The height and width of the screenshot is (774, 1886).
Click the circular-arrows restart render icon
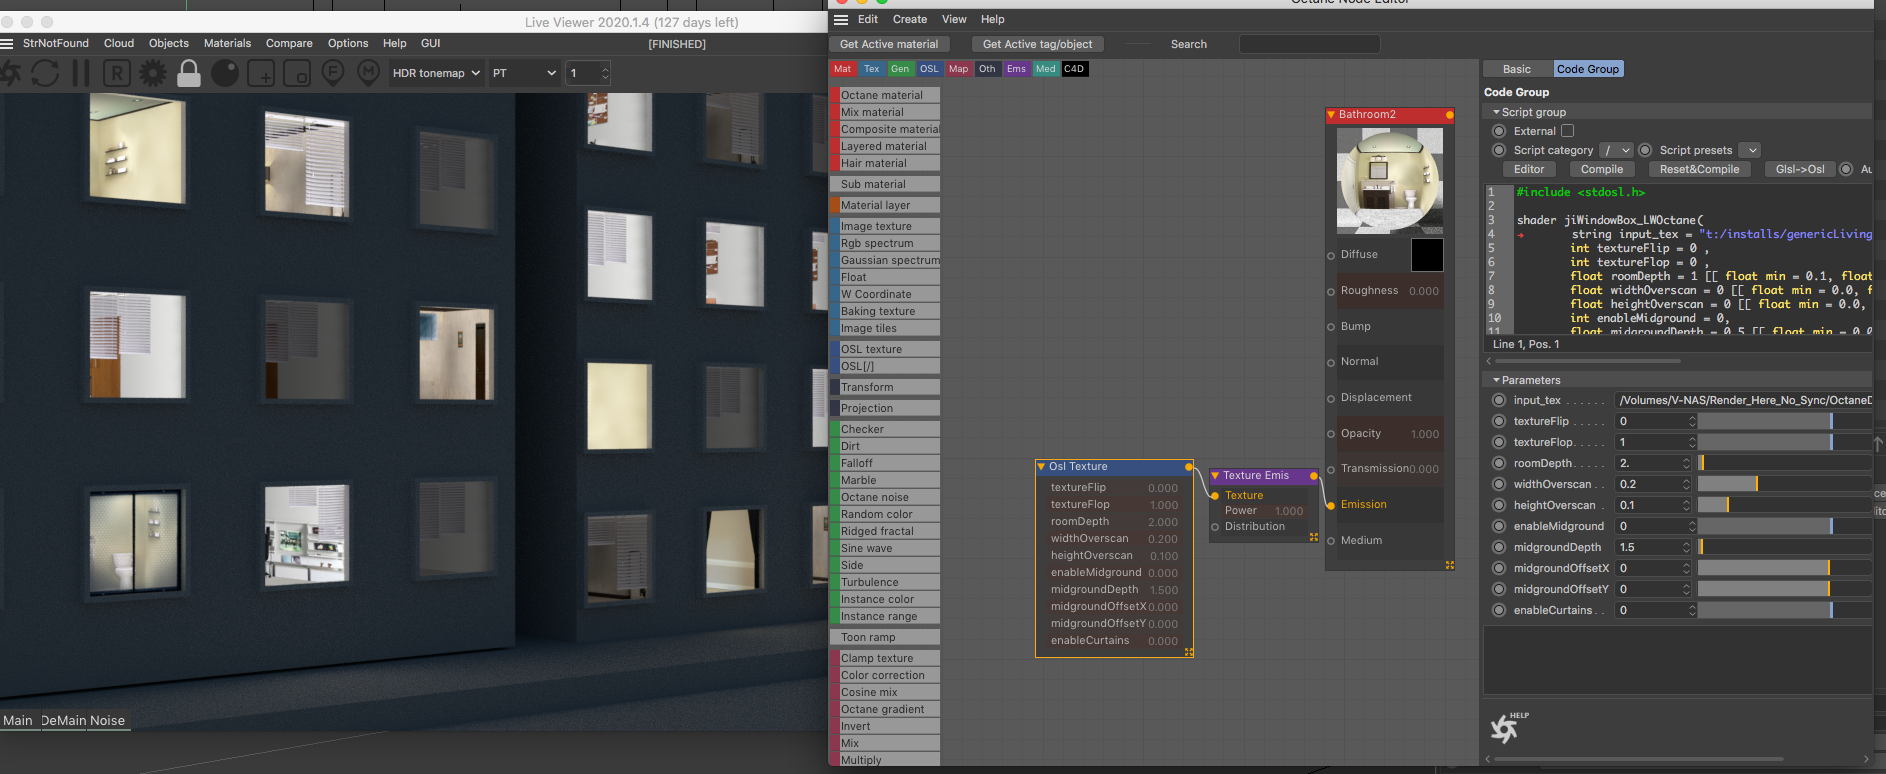pyautogui.click(x=45, y=73)
